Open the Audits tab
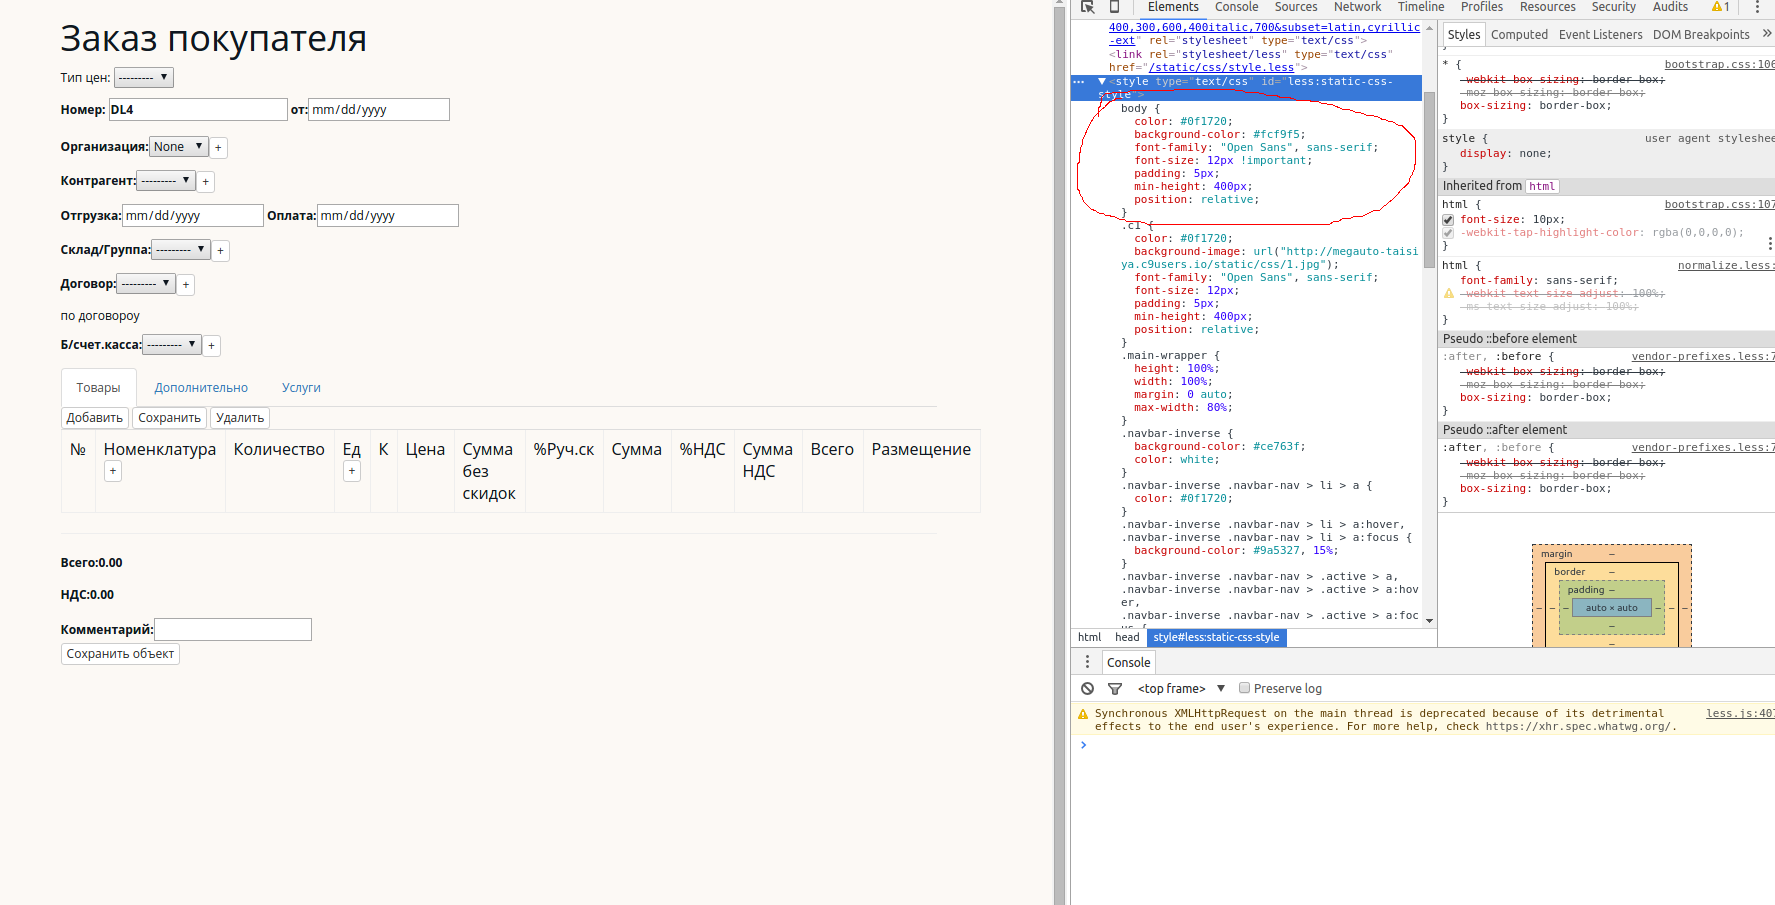The width and height of the screenshot is (1775, 905). click(1670, 7)
